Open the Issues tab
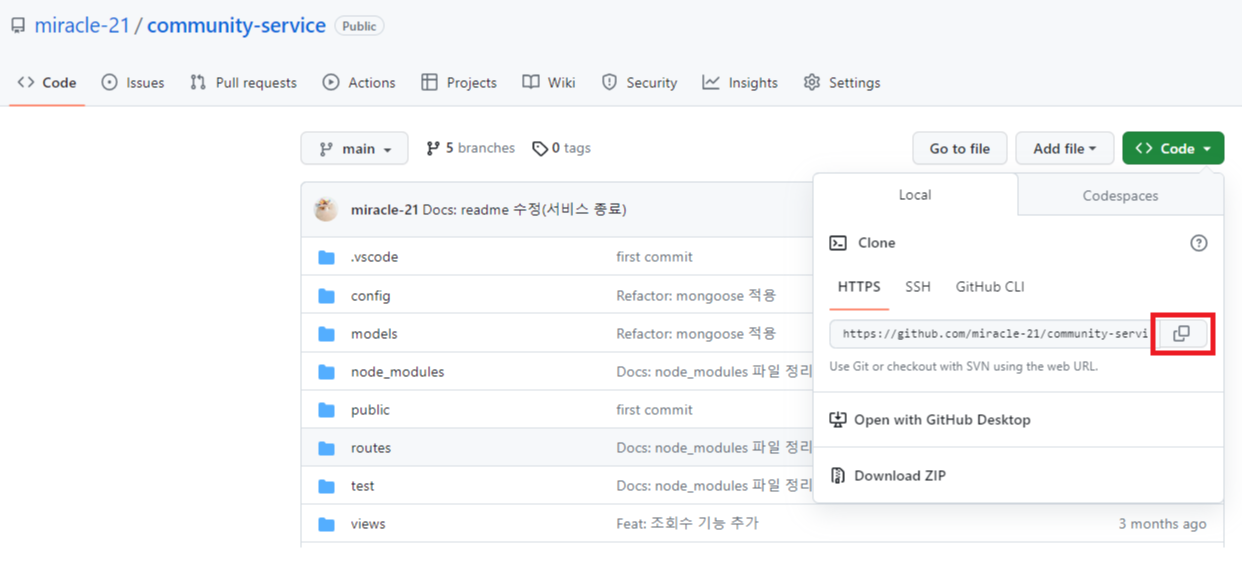This screenshot has width=1242, height=579. (133, 82)
